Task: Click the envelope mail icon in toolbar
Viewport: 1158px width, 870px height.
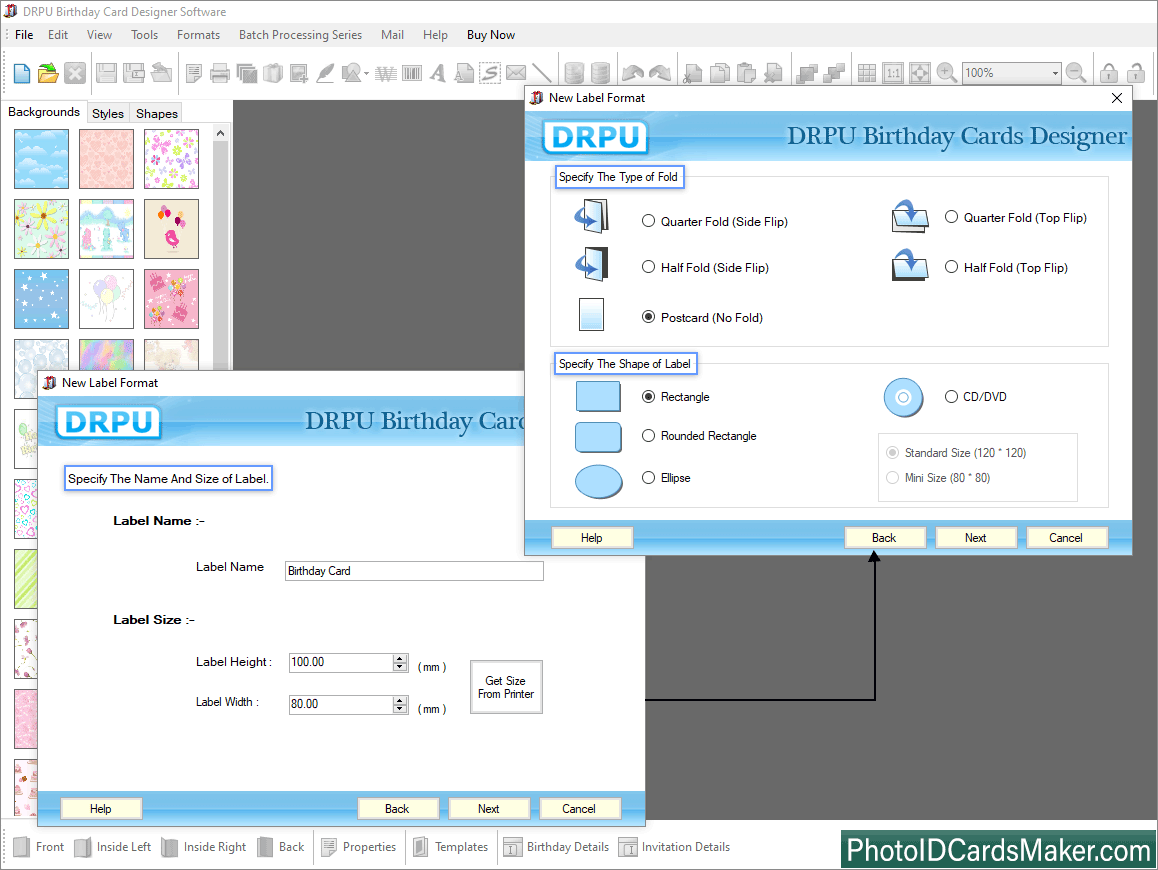Action: [515, 73]
